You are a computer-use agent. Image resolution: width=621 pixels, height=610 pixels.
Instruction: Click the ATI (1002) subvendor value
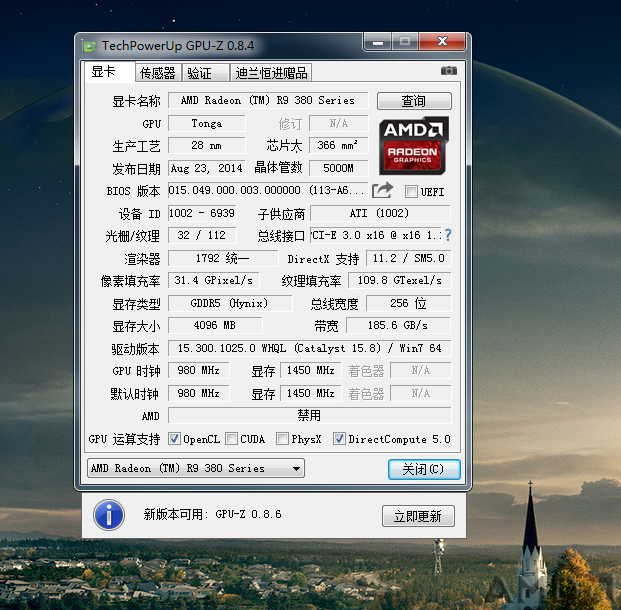[380, 213]
